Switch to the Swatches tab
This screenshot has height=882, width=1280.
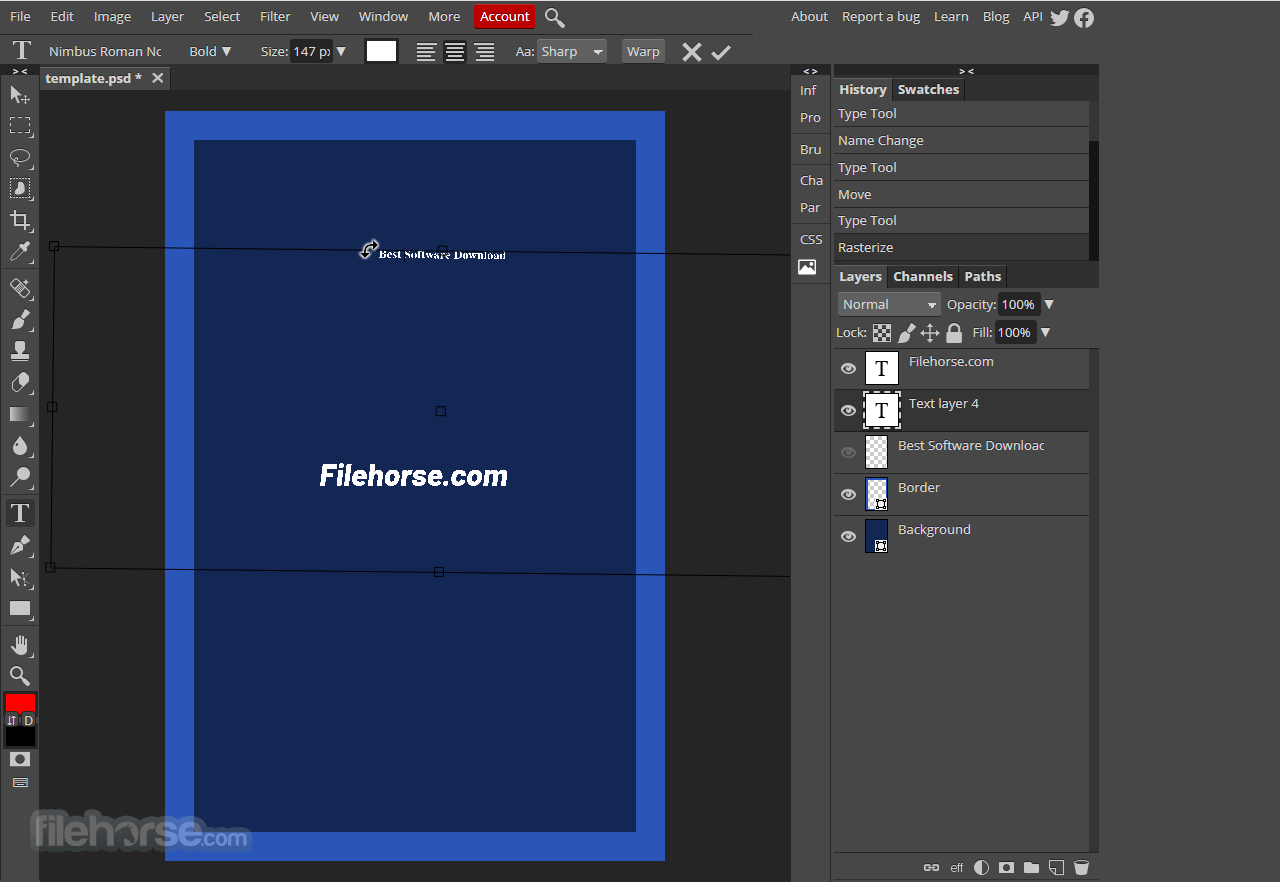click(x=928, y=90)
